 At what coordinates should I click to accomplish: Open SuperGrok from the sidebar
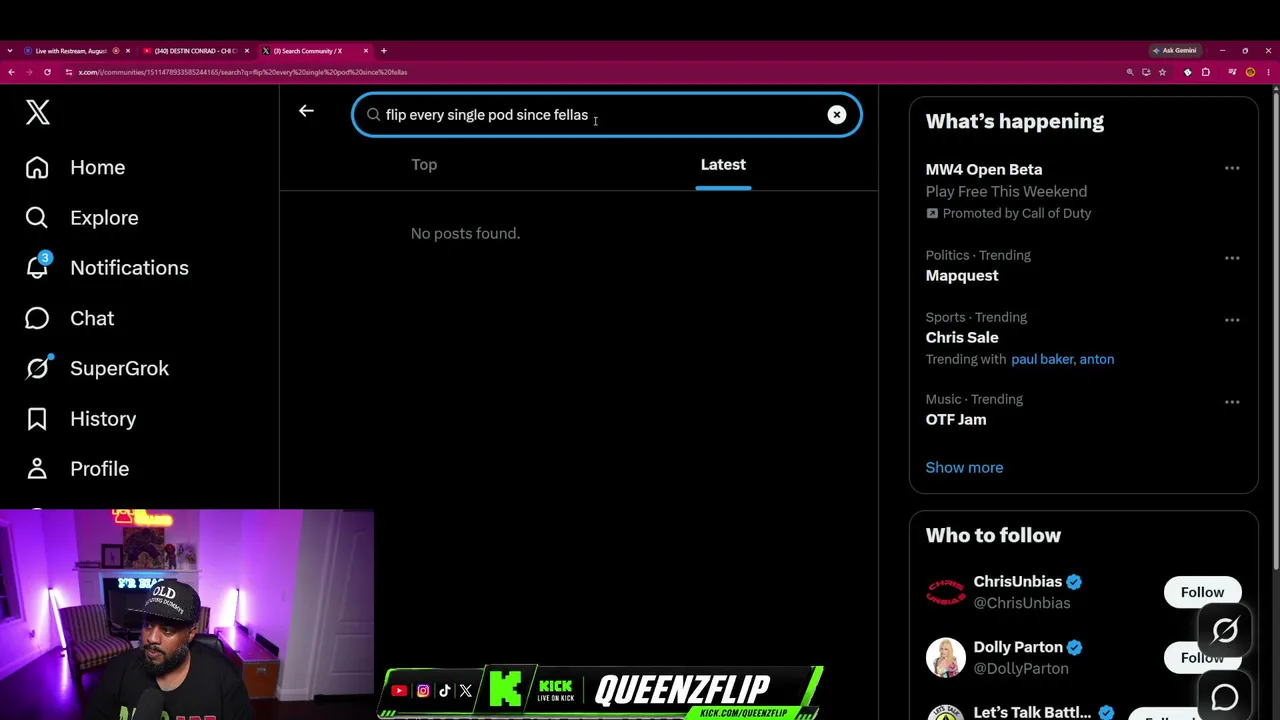119,368
